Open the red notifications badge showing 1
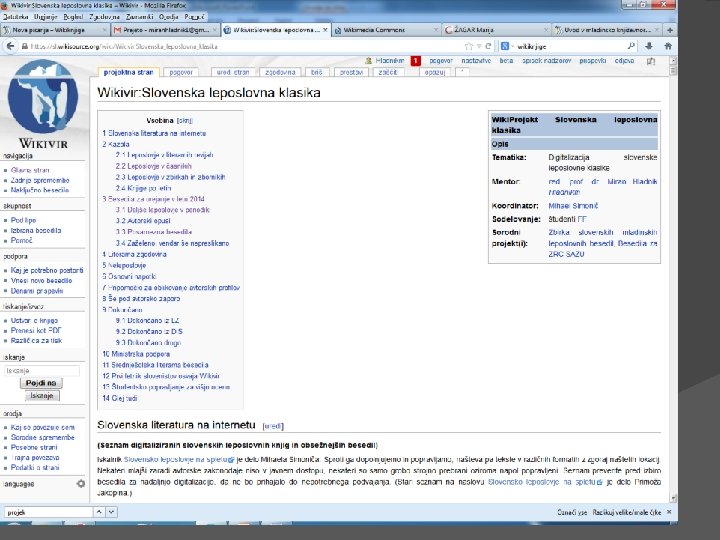The width and height of the screenshot is (720, 540). (416, 61)
